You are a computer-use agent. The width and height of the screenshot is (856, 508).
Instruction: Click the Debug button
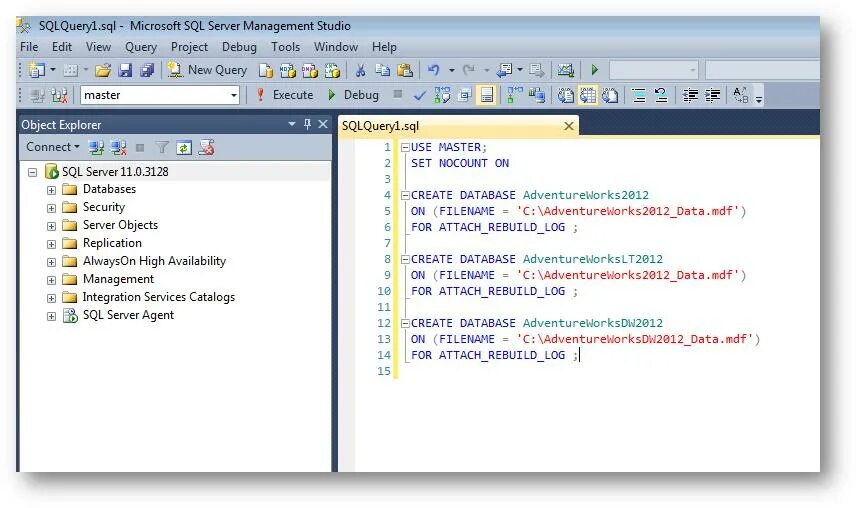[353, 95]
